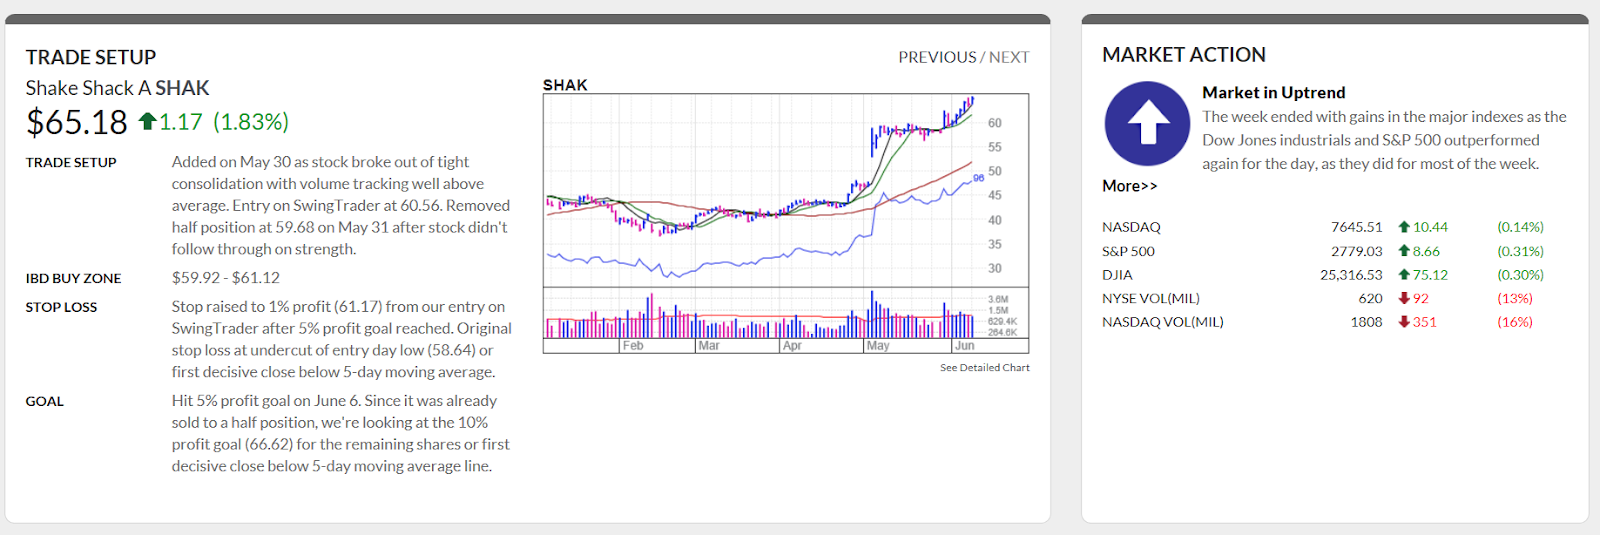Click the Feb label on chart axis

point(633,346)
